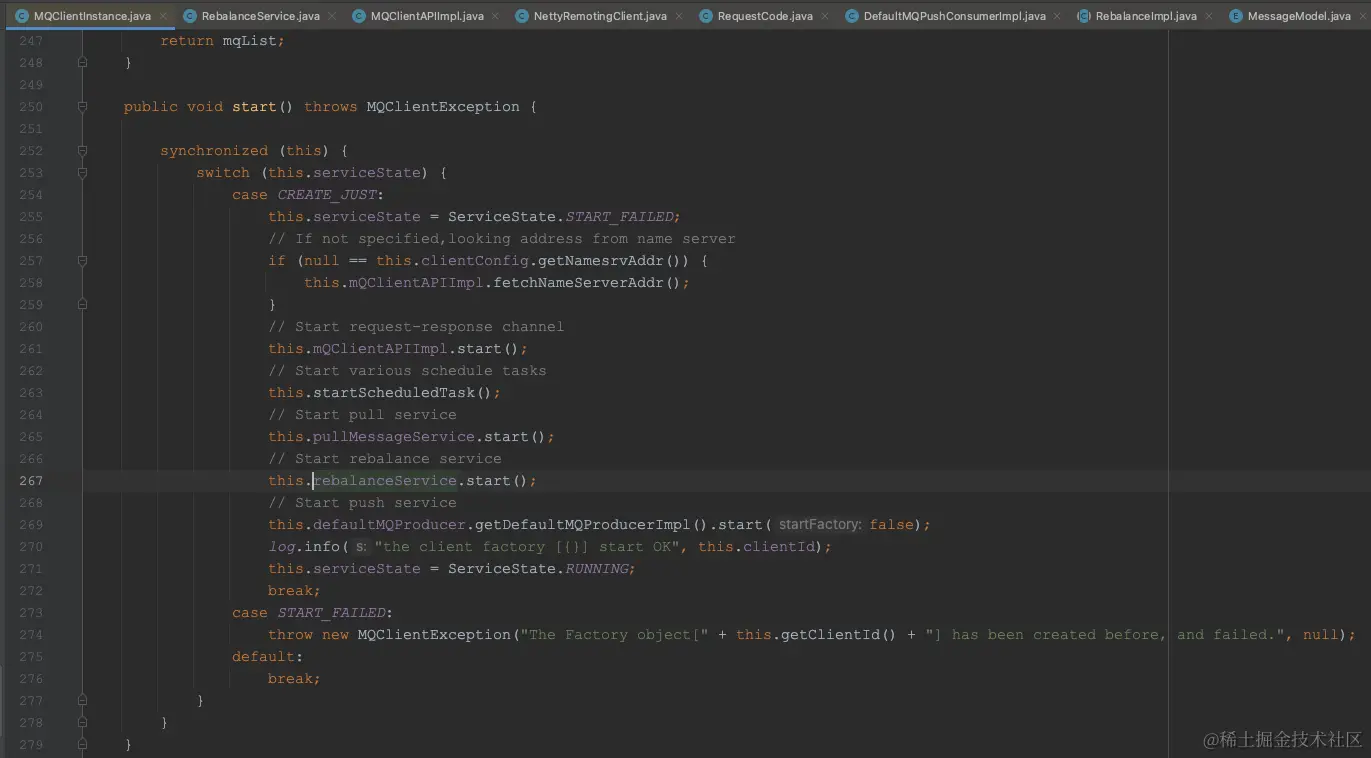Click the fold end marker on line 277

[x=82, y=701]
